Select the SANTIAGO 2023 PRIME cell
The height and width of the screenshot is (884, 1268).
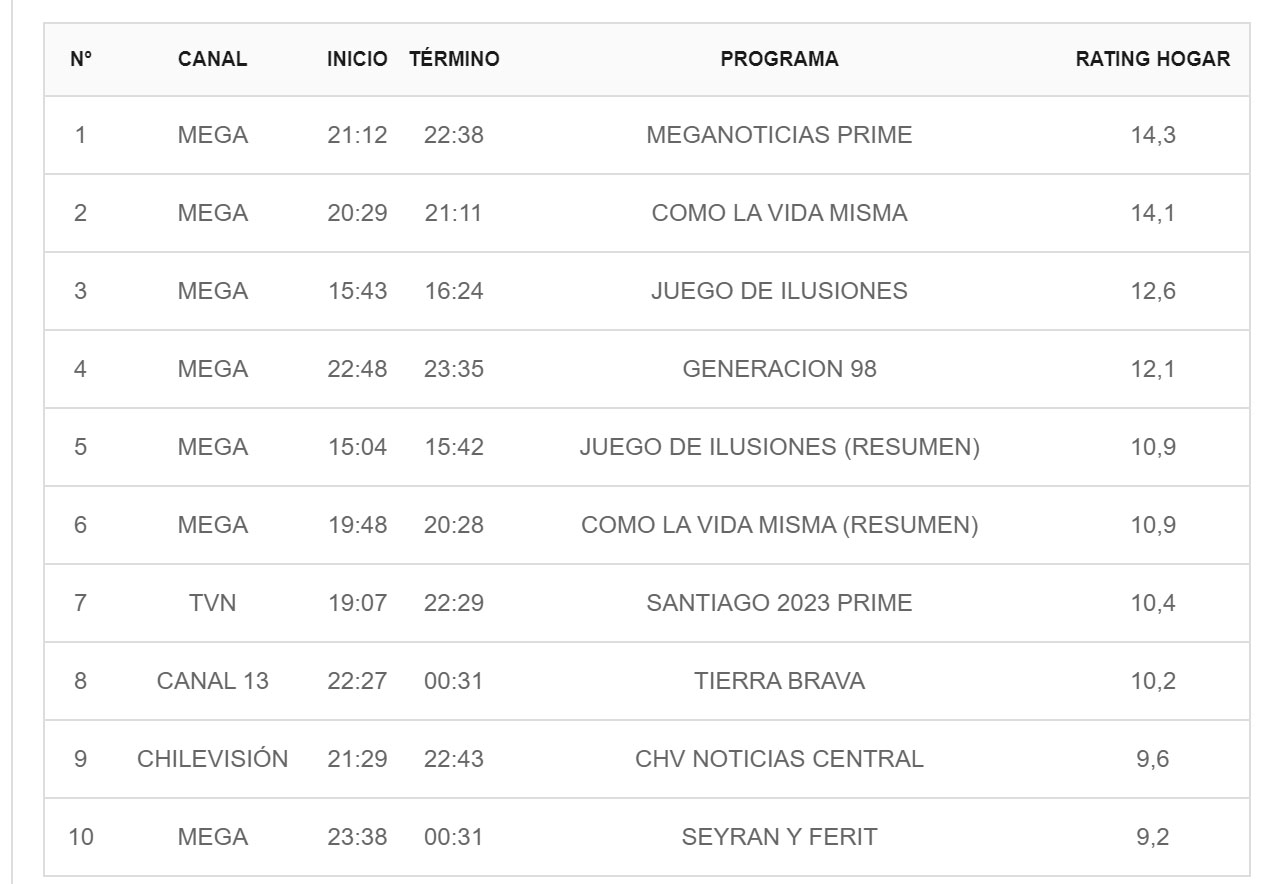click(x=779, y=603)
